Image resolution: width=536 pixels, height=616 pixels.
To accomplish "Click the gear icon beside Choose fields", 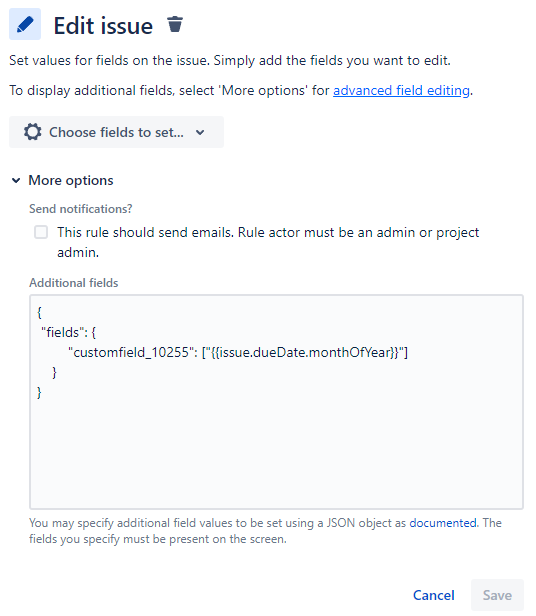I will [33, 132].
